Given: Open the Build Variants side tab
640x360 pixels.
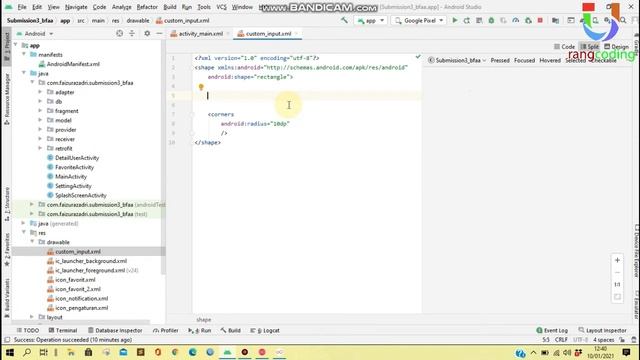Looking at the screenshot, I should tap(7, 298).
